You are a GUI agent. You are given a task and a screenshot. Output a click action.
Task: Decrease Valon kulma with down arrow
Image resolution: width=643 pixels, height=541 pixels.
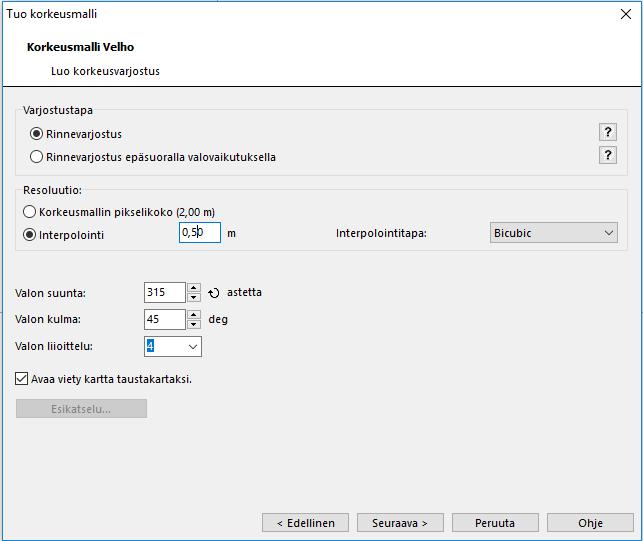point(194,324)
